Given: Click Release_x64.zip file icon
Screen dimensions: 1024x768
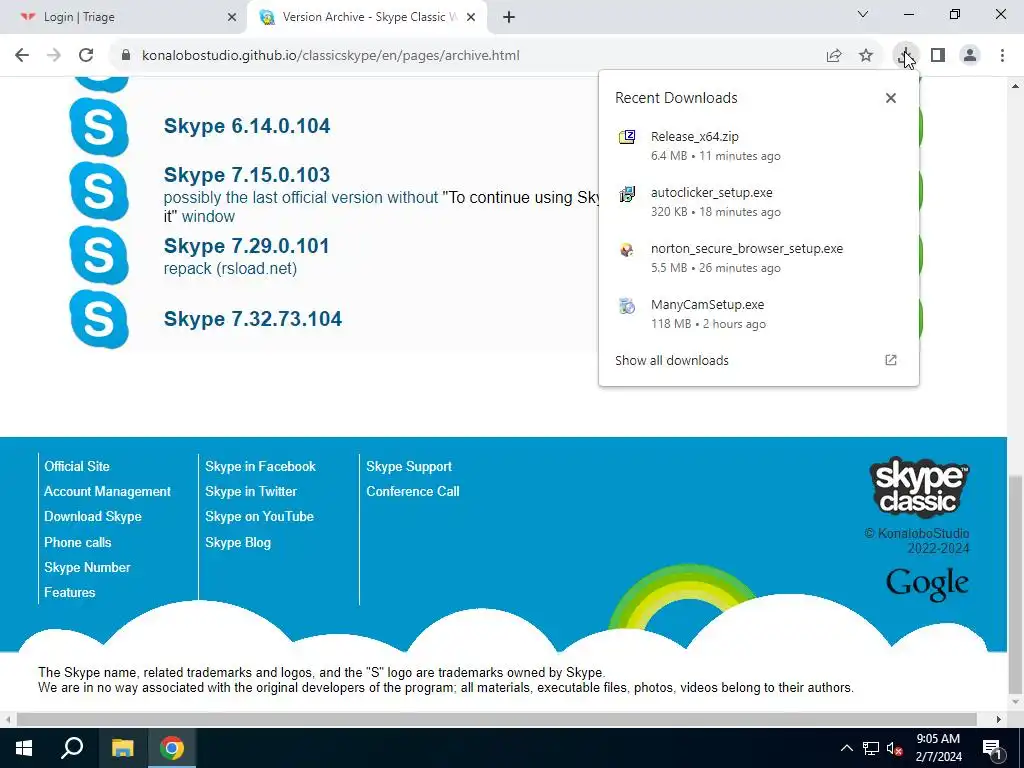Looking at the screenshot, I should 627,136.
